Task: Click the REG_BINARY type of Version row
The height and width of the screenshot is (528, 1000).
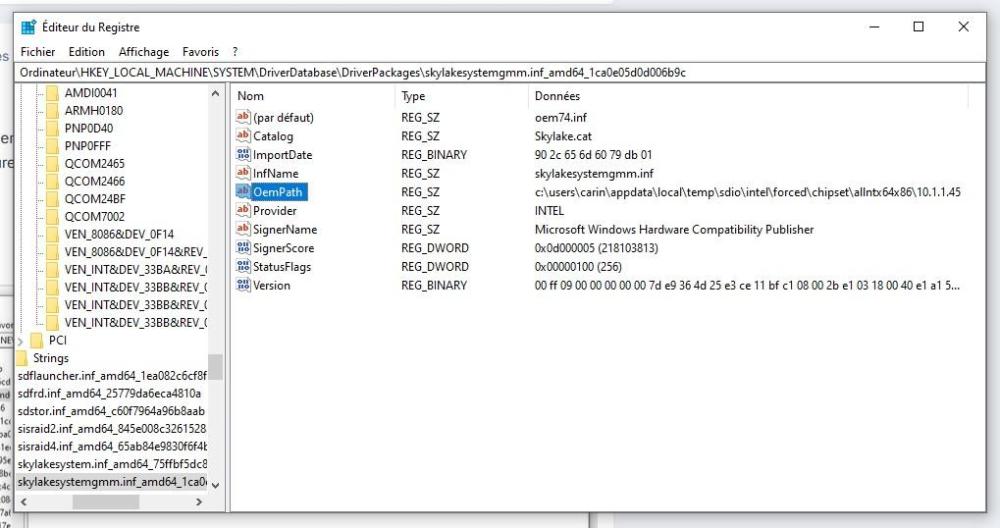Action: tap(434, 285)
